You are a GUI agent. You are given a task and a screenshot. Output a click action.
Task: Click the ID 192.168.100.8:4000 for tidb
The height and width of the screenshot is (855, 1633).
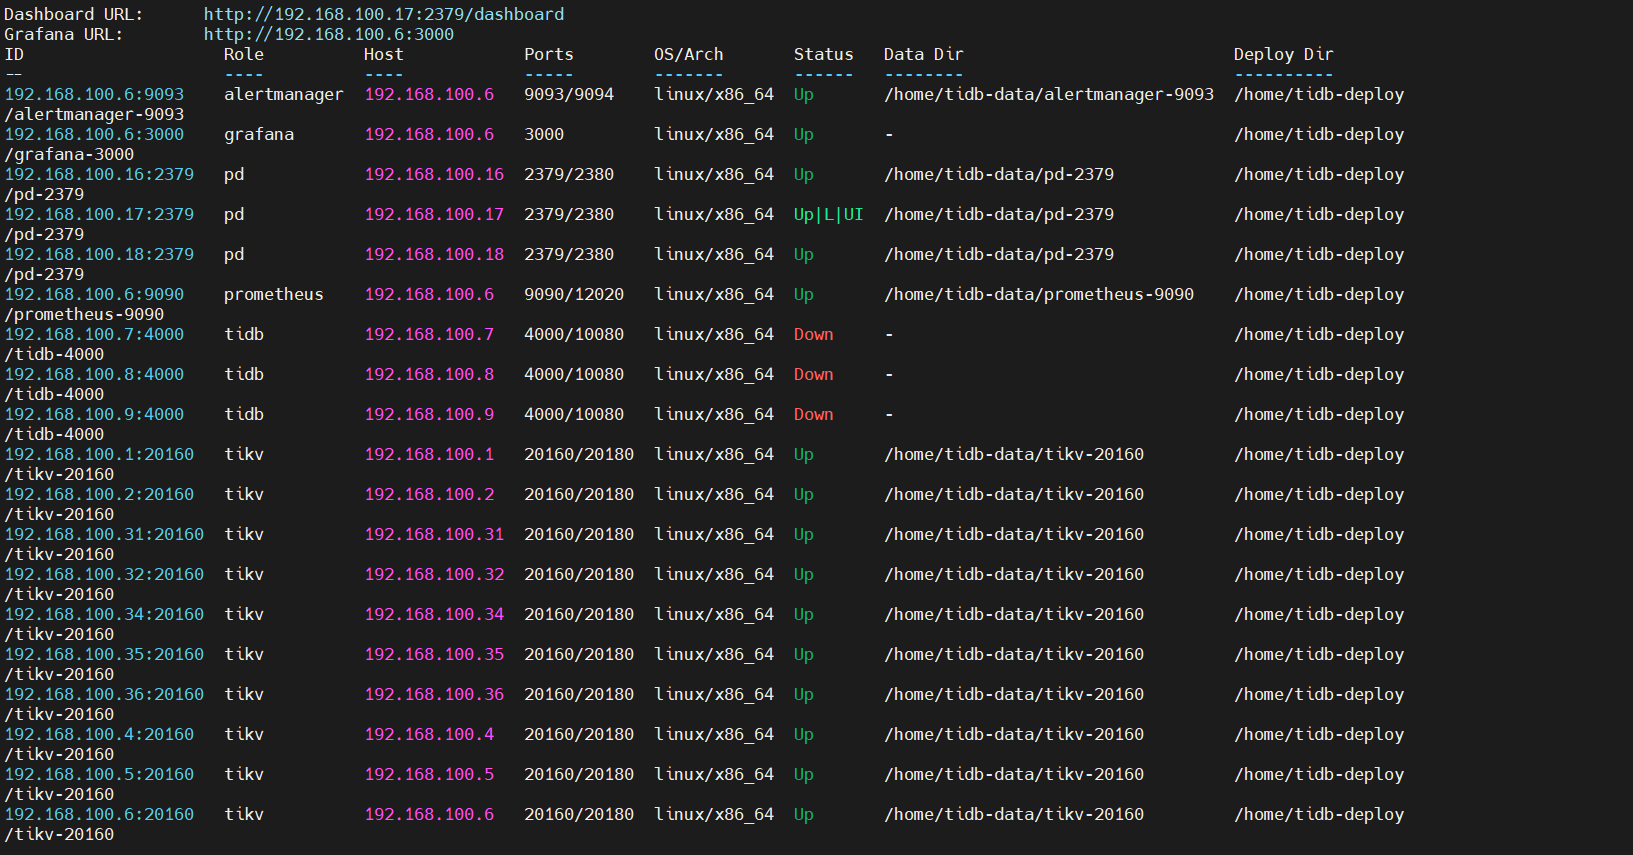(94, 374)
